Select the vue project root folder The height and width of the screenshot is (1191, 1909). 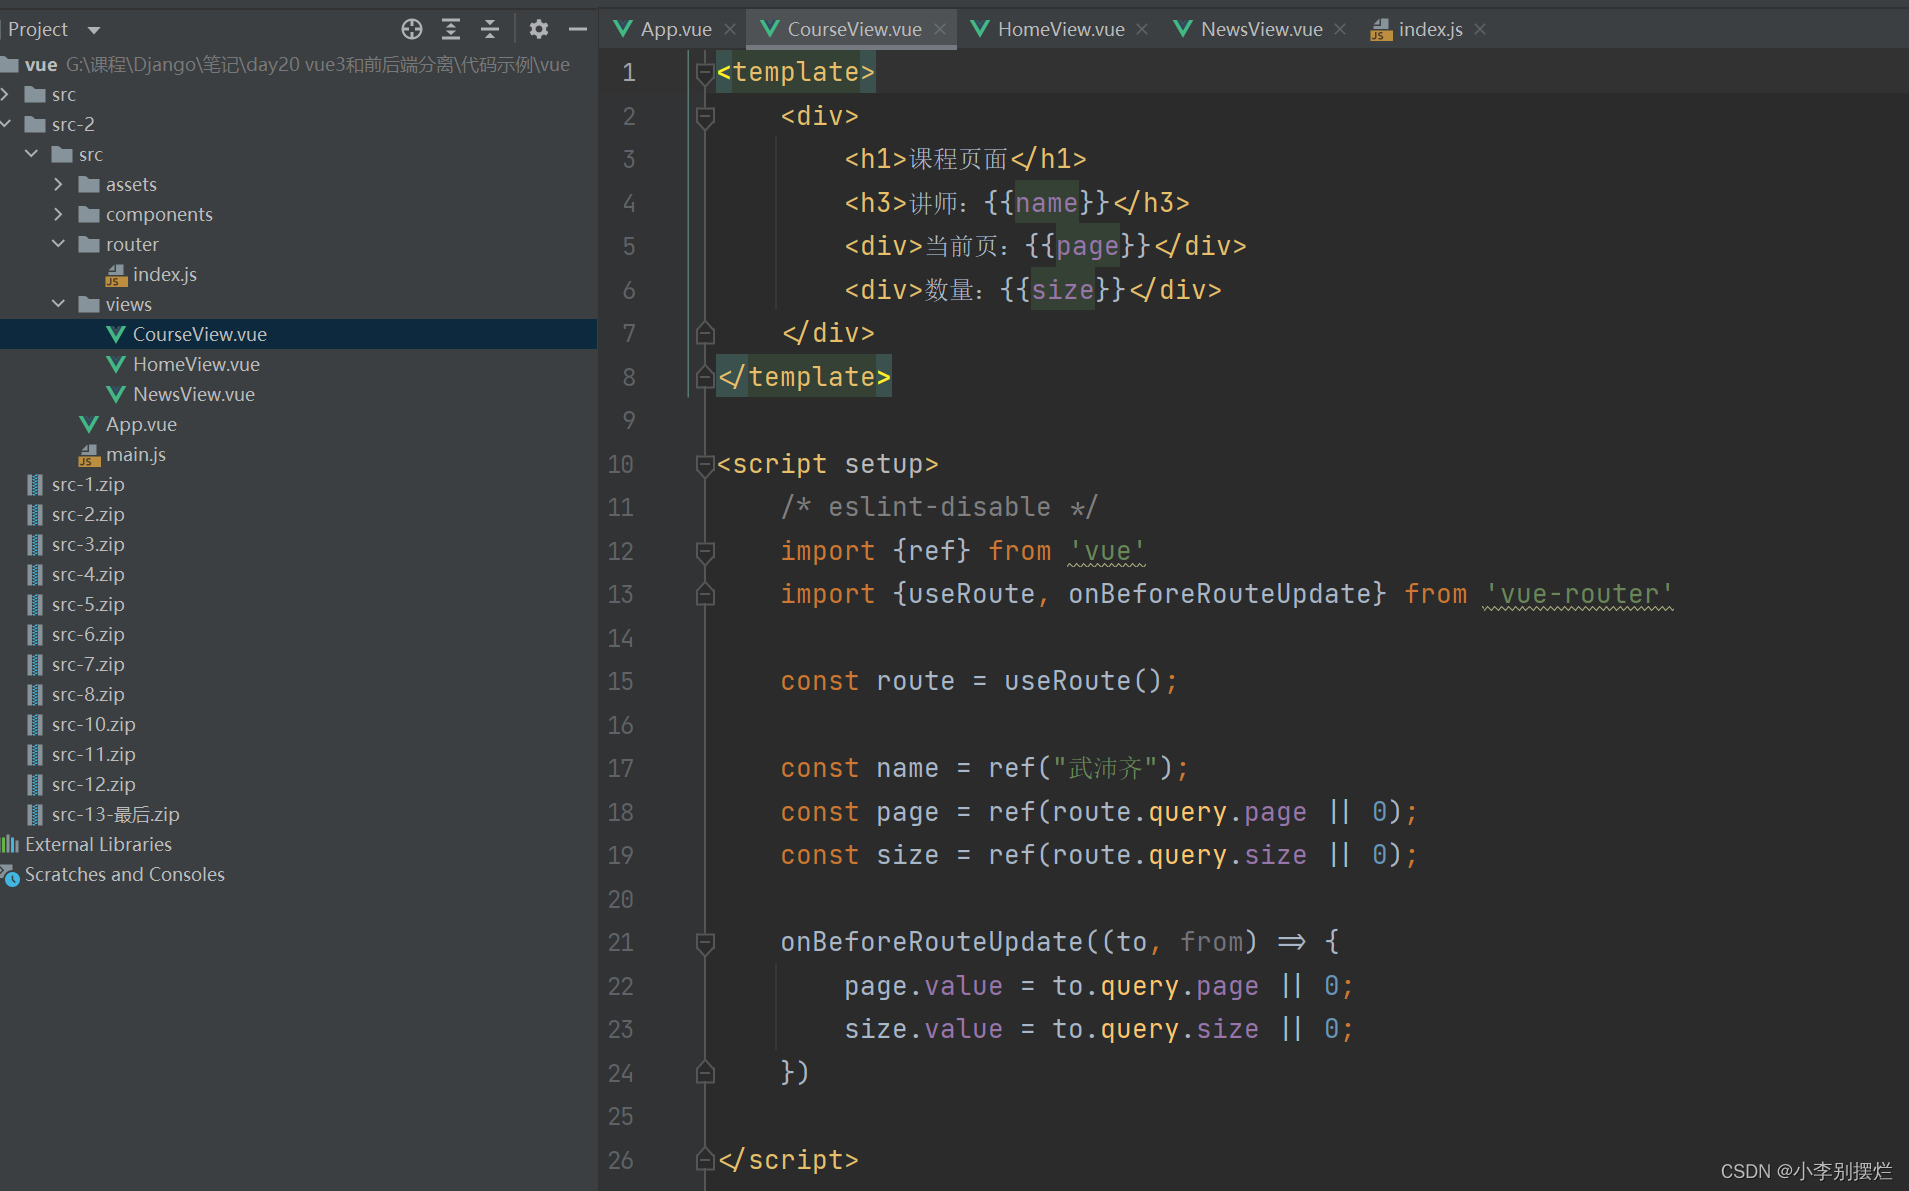(298, 64)
